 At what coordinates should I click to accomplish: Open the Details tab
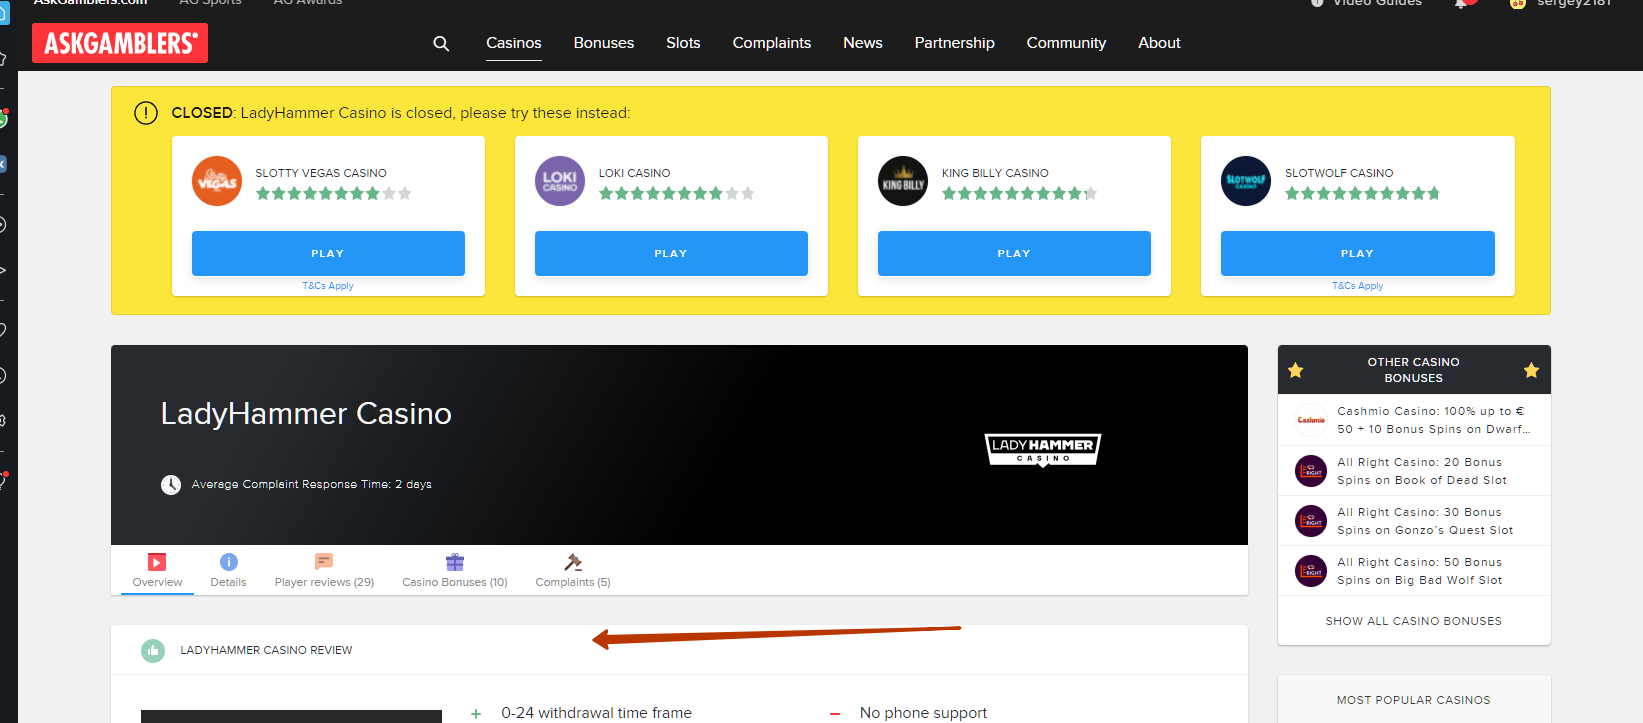228,571
